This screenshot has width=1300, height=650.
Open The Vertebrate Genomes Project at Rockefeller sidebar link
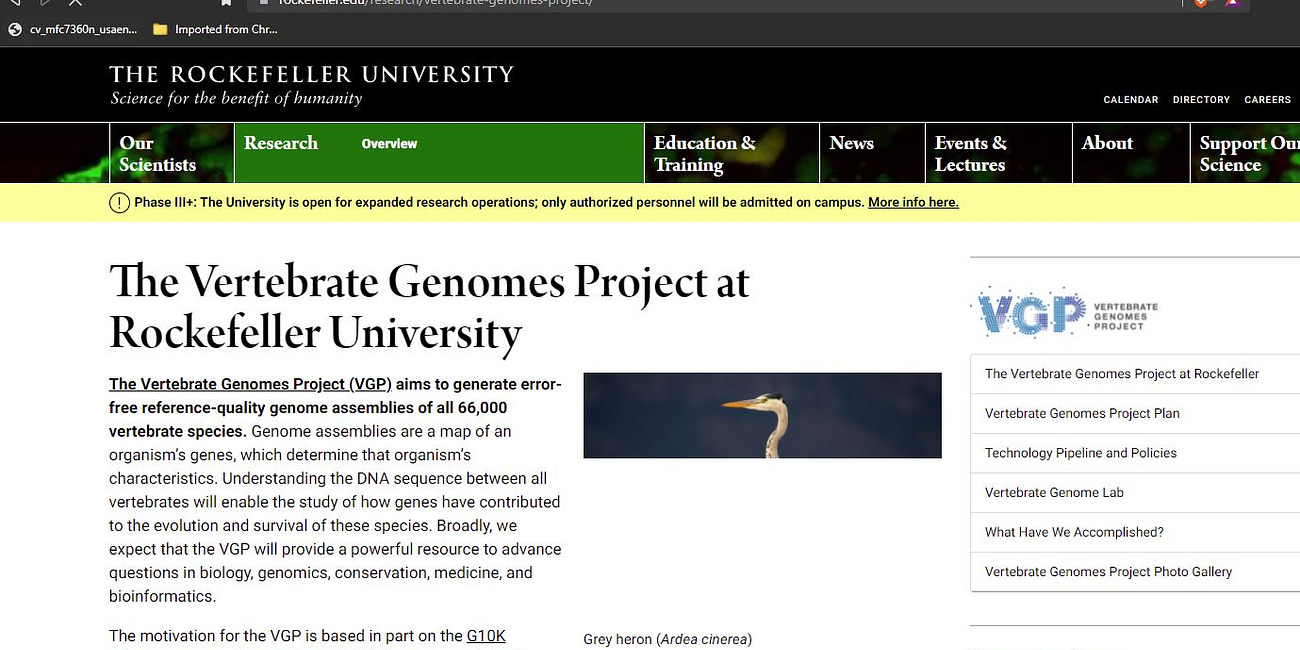tap(1122, 374)
